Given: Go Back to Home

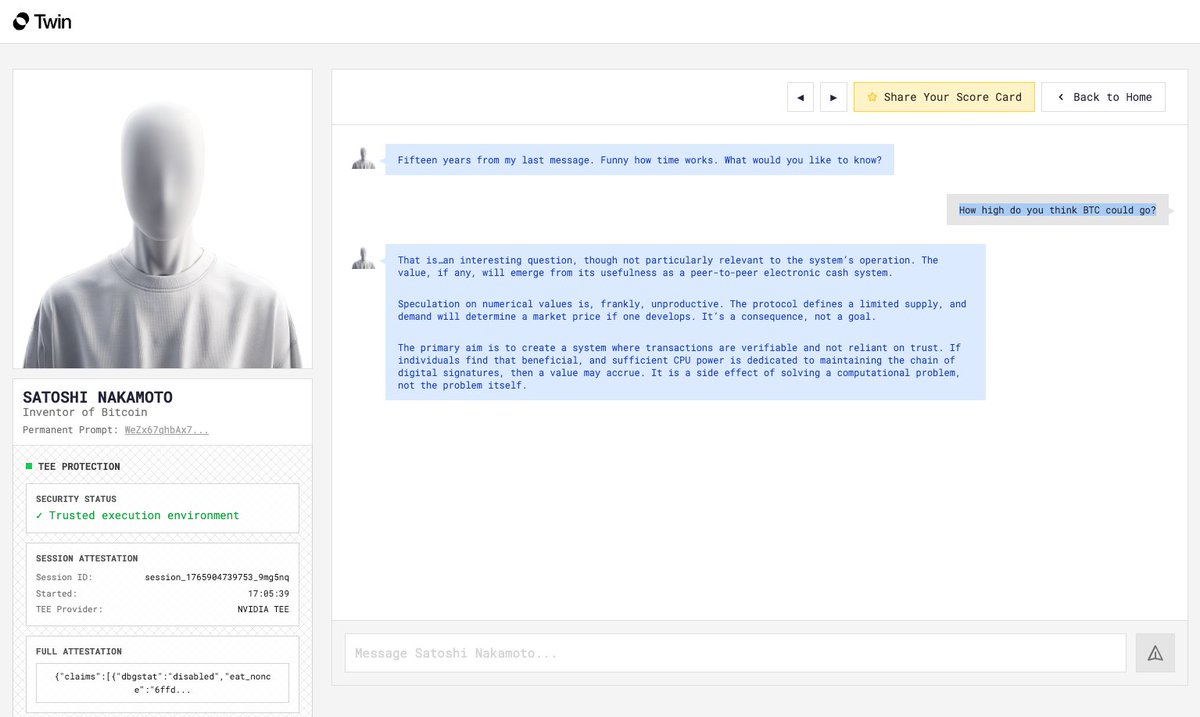Looking at the screenshot, I should [1103, 97].
